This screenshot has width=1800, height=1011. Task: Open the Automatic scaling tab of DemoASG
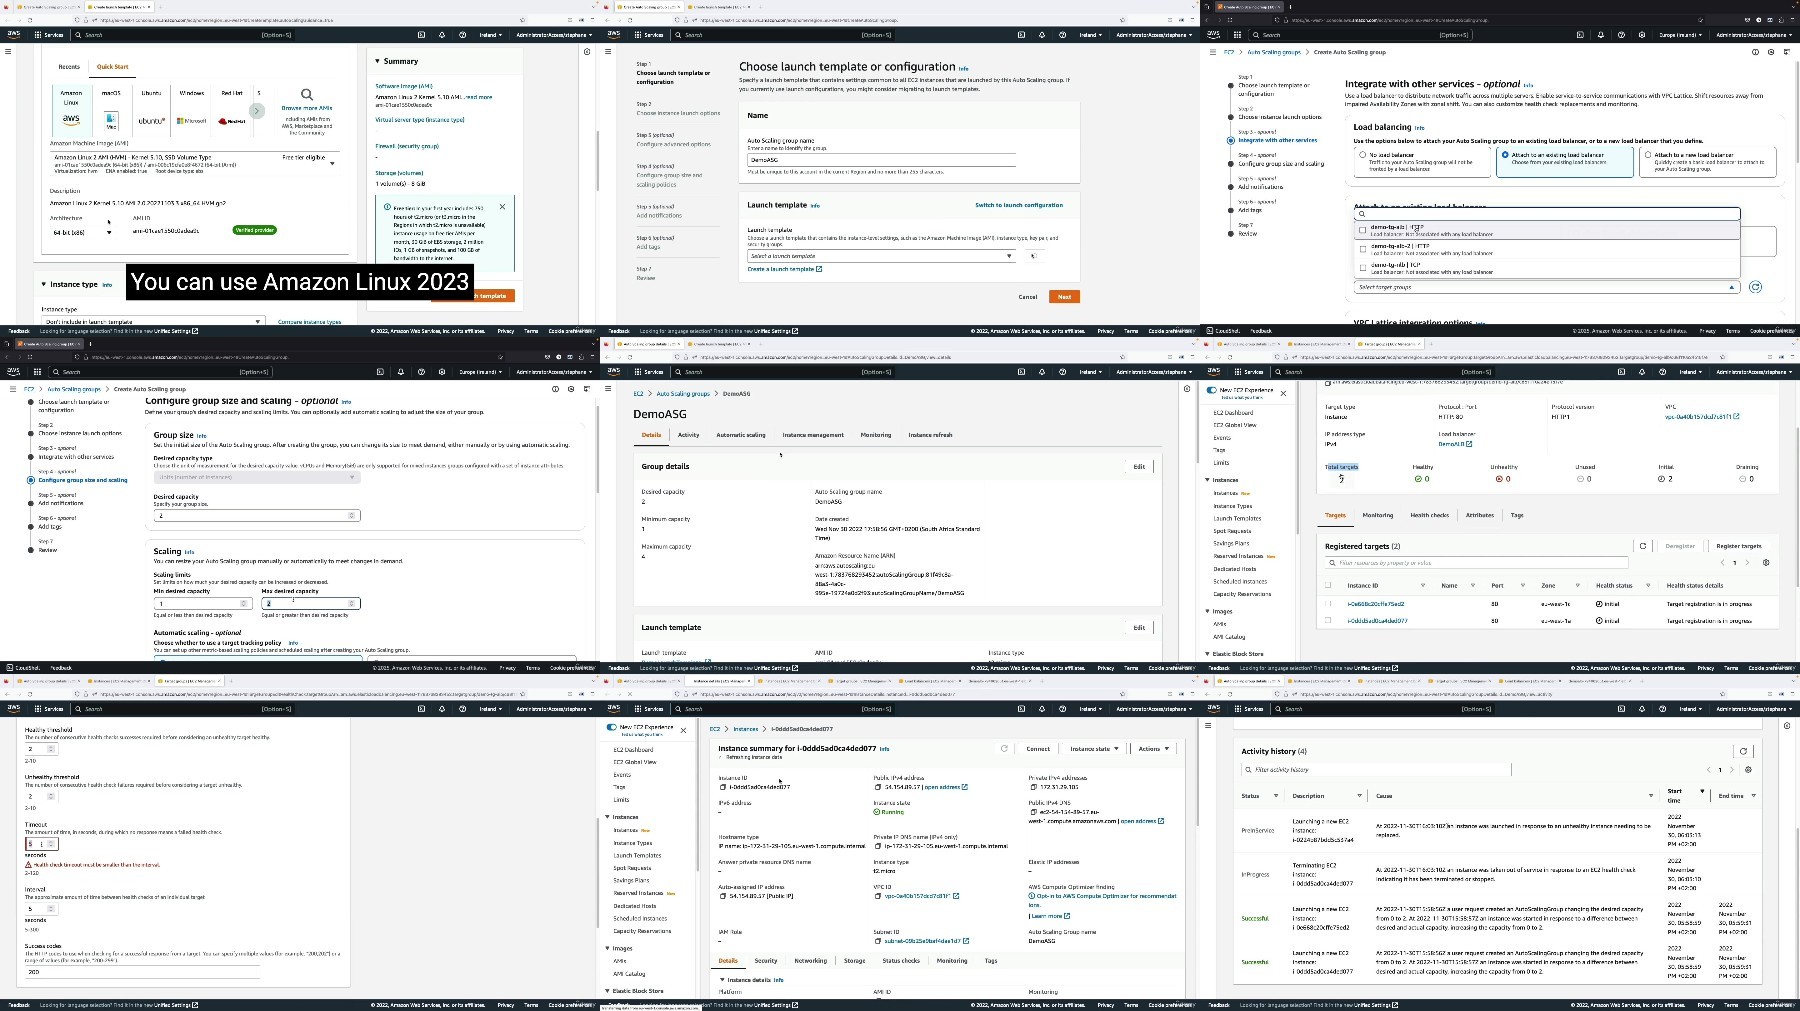point(741,435)
